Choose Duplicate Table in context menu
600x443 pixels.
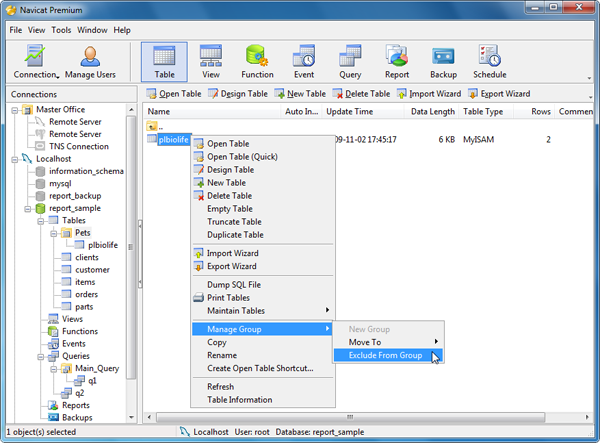[262, 235]
